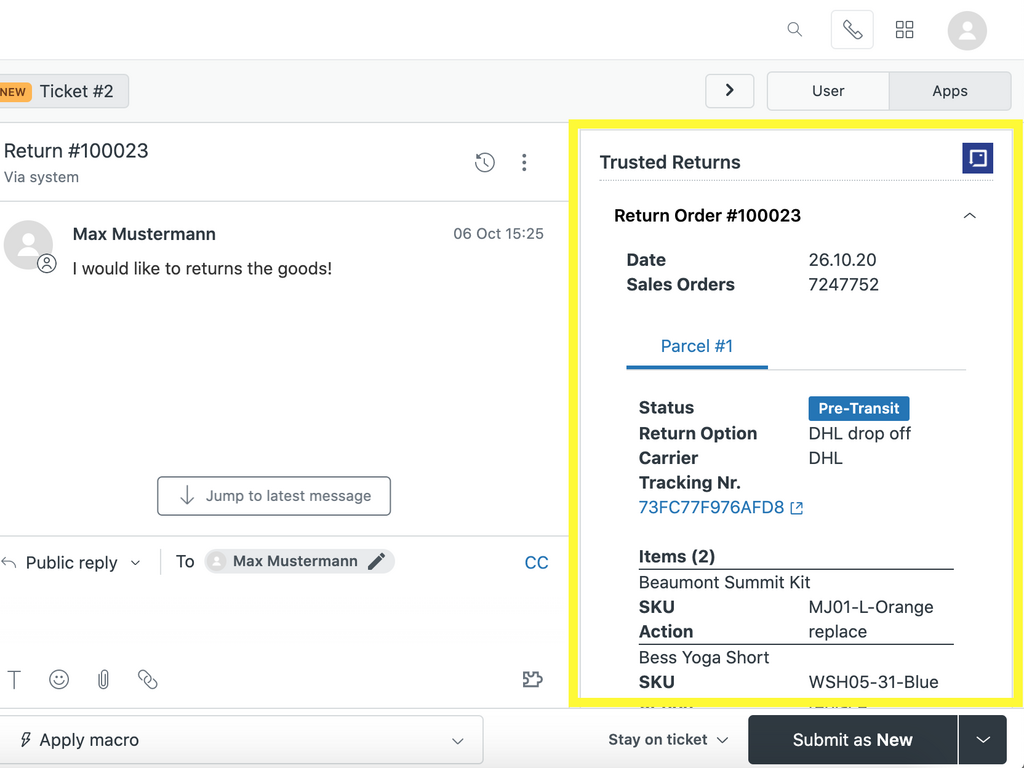This screenshot has width=1024, height=768.
Task: Click the search magnifier icon
Action: [x=795, y=30]
